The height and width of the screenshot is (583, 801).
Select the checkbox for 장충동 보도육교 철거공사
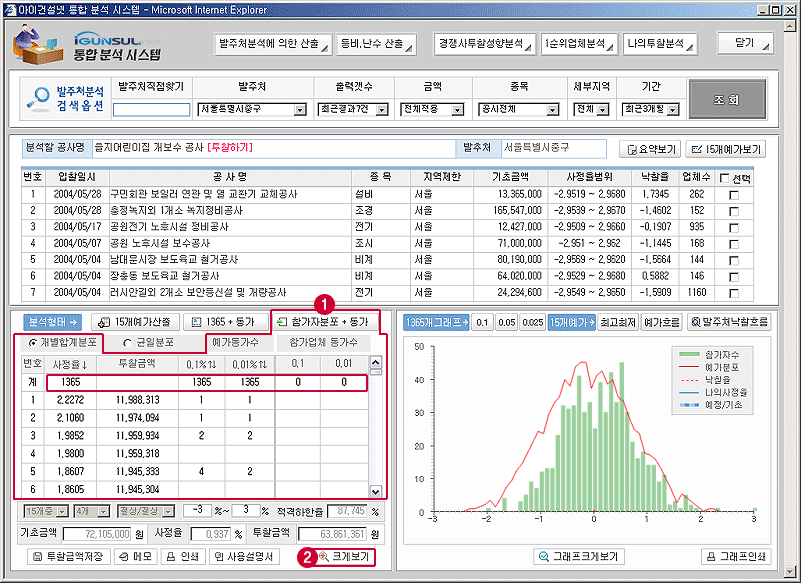coord(734,276)
